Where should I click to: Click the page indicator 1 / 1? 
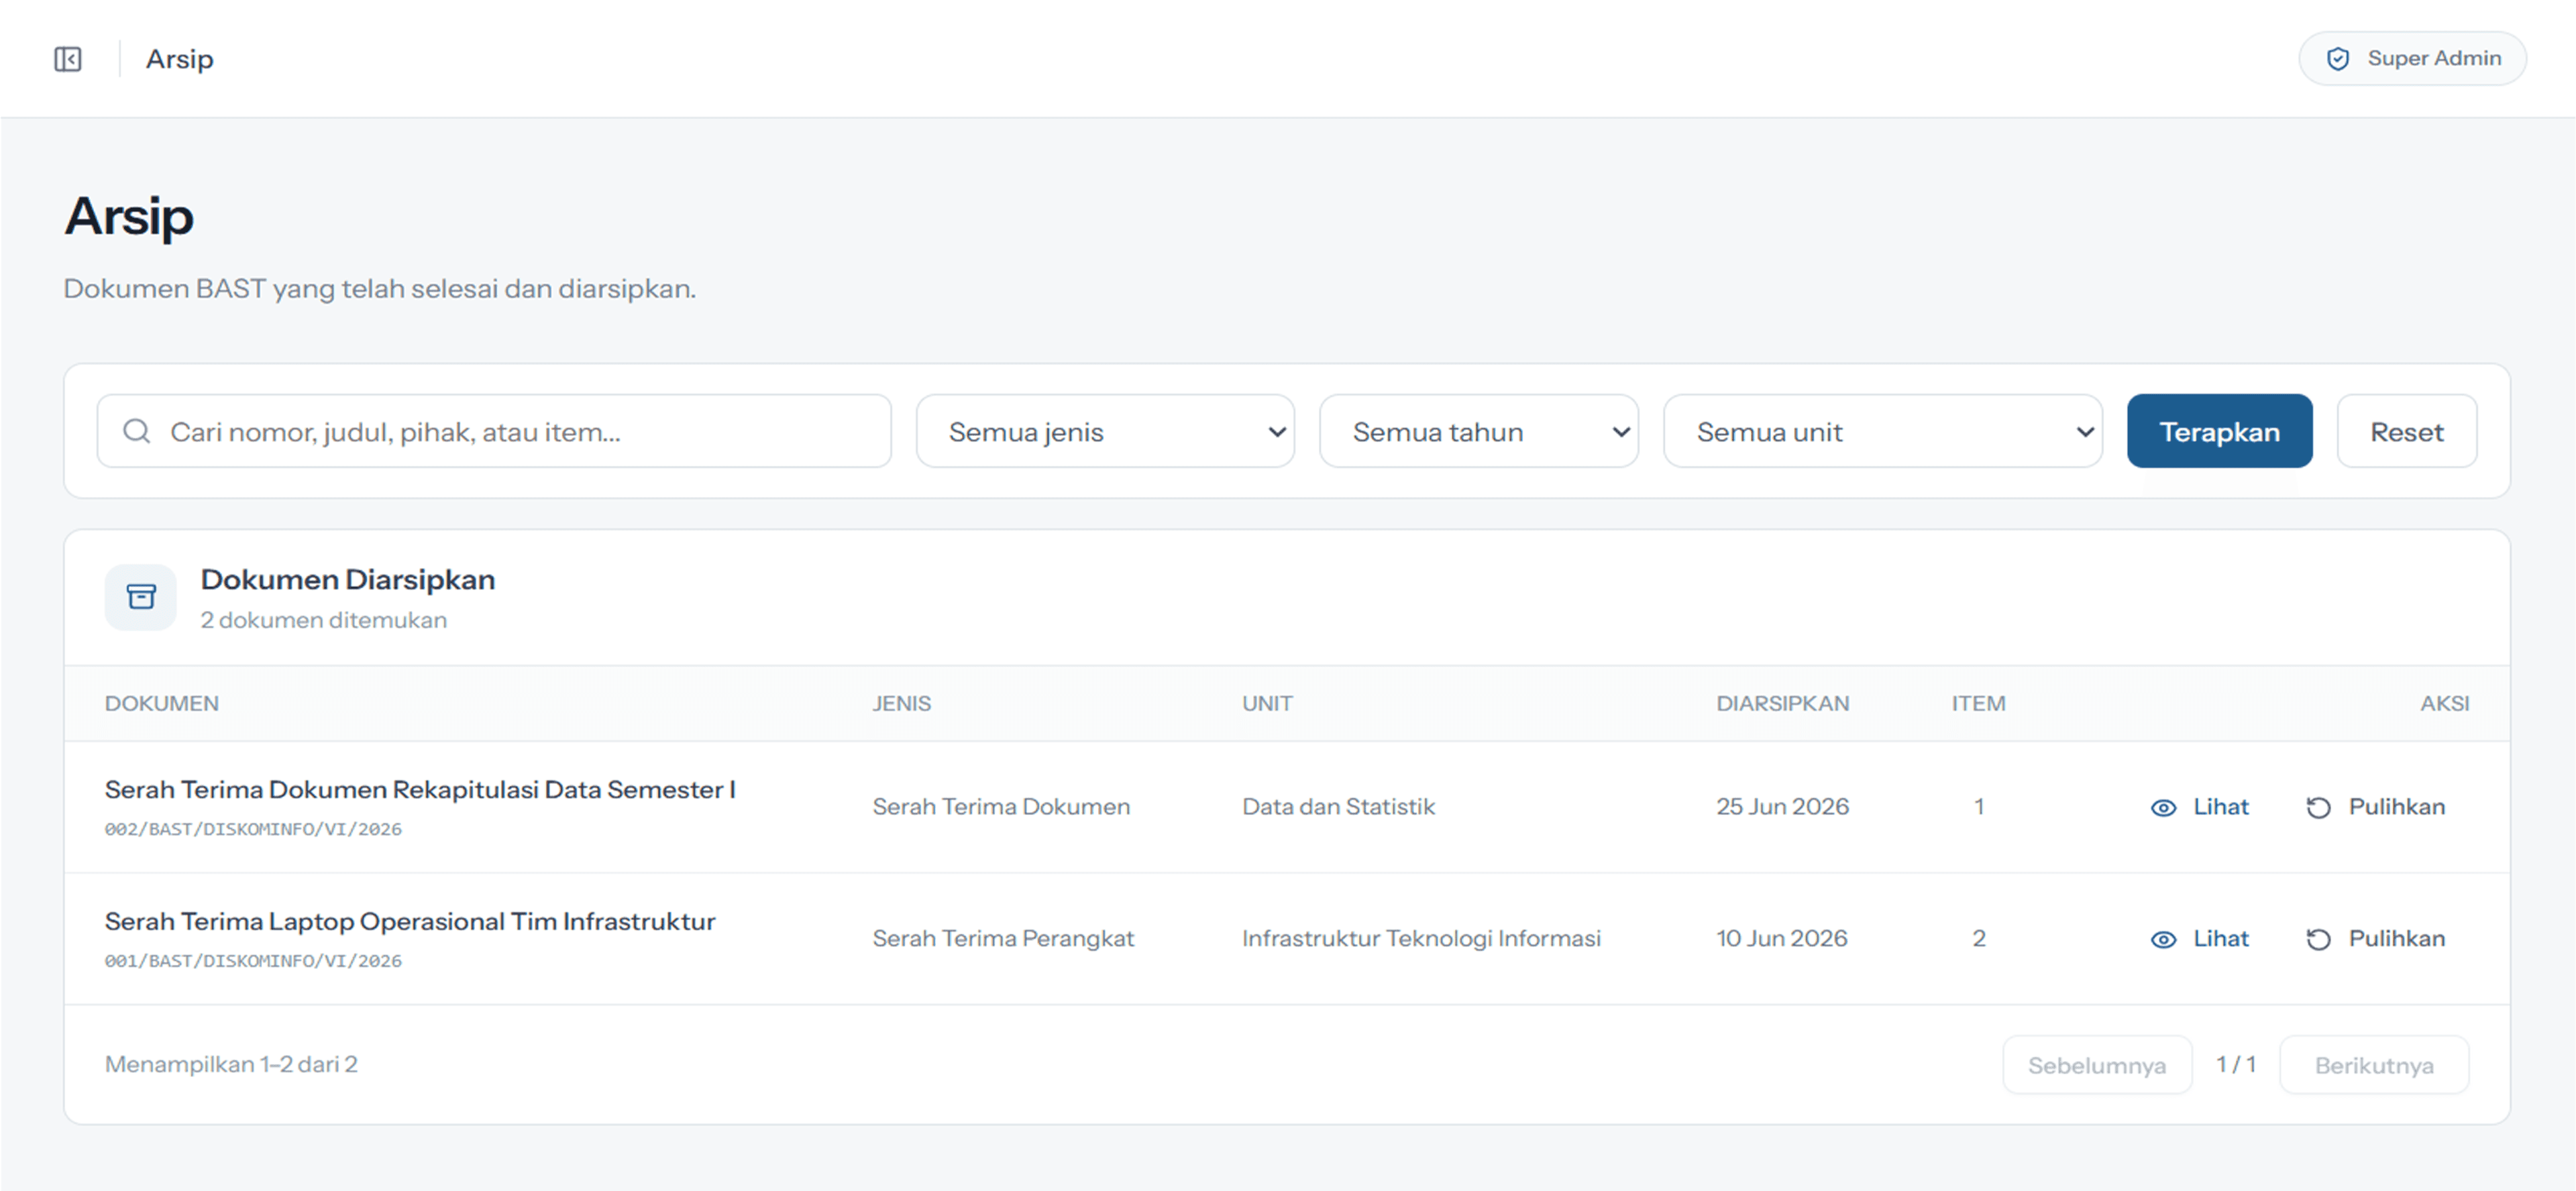[2236, 1065]
